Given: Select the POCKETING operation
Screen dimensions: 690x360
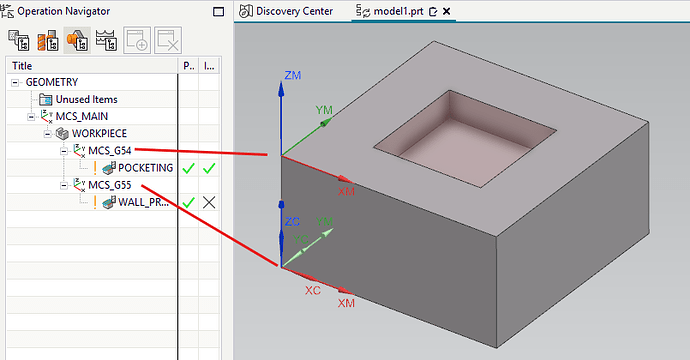Looking at the screenshot, I should (x=146, y=168).
